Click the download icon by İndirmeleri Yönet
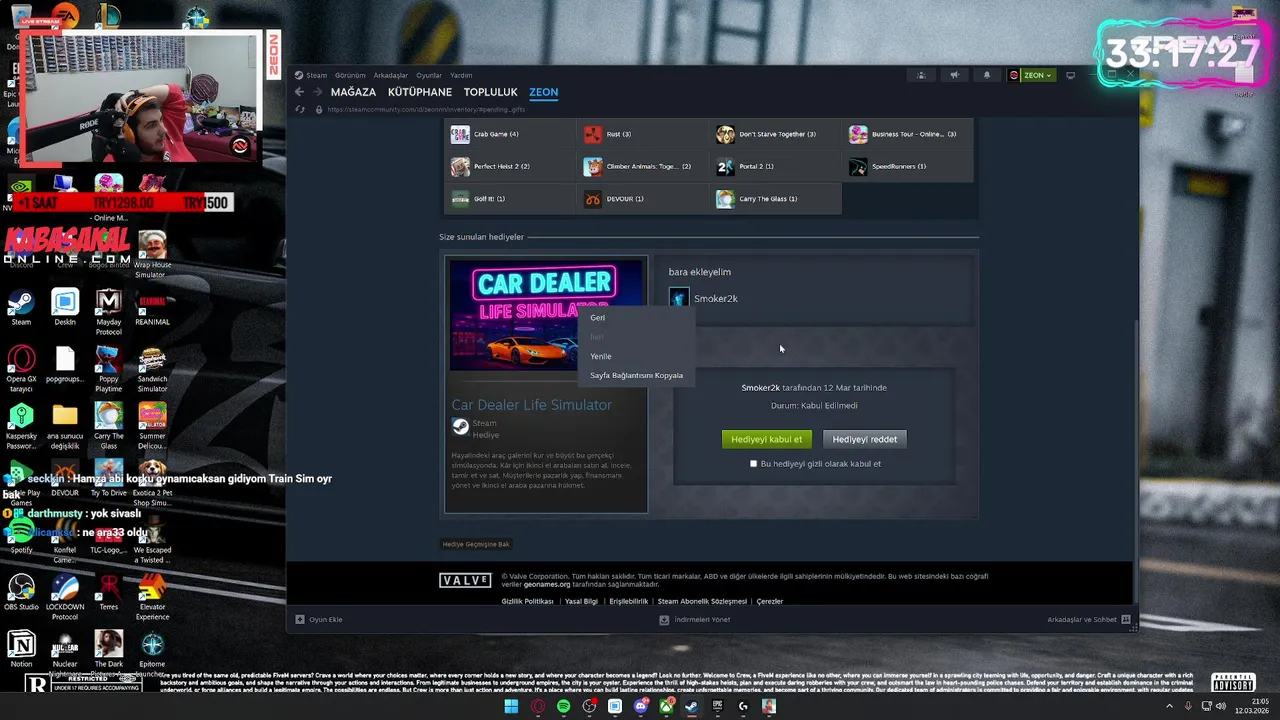The image size is (1280, 720). (x=664, y=619)
